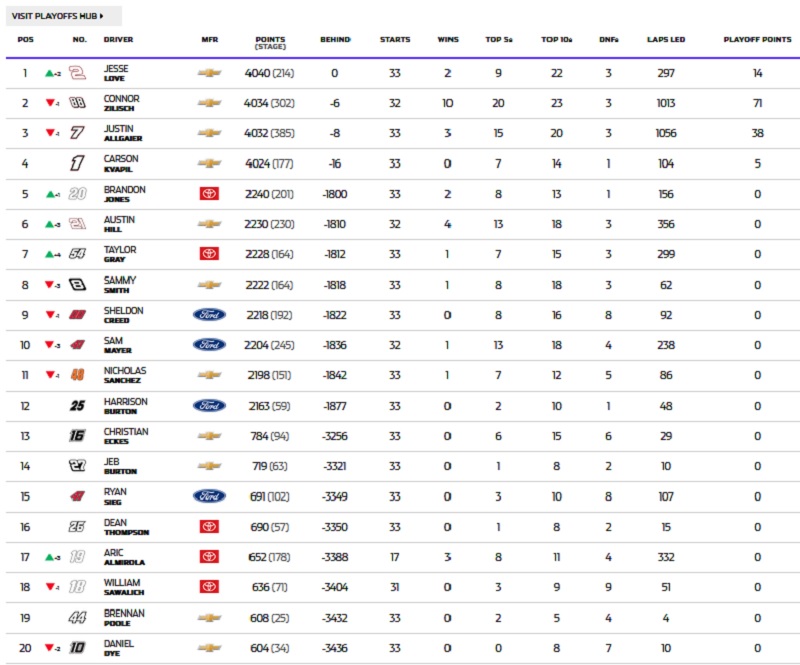Select the points value 2204 (245)
800x665 pixels.
click(269, 345)
